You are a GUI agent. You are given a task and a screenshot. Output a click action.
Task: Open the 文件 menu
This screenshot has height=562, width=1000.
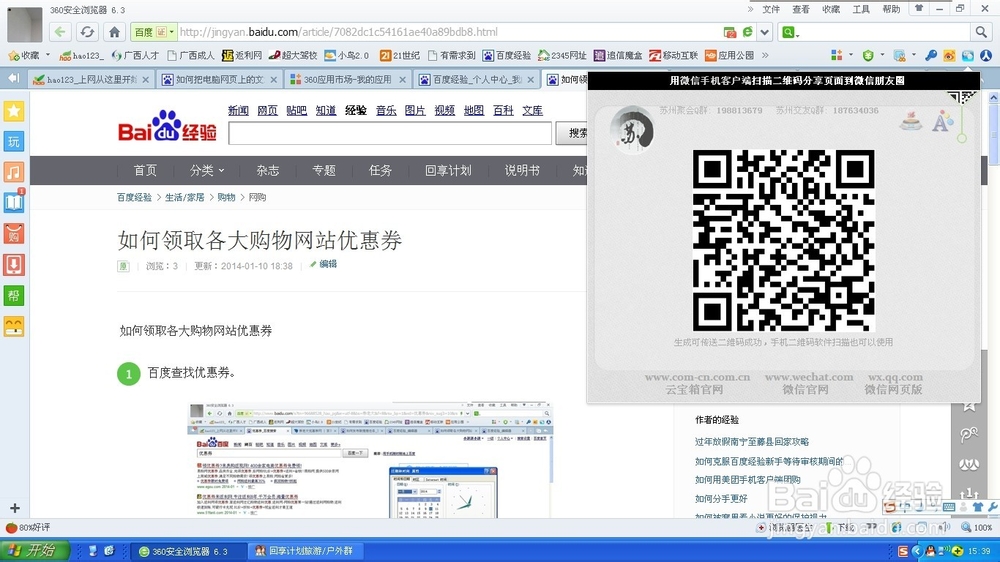771,9
